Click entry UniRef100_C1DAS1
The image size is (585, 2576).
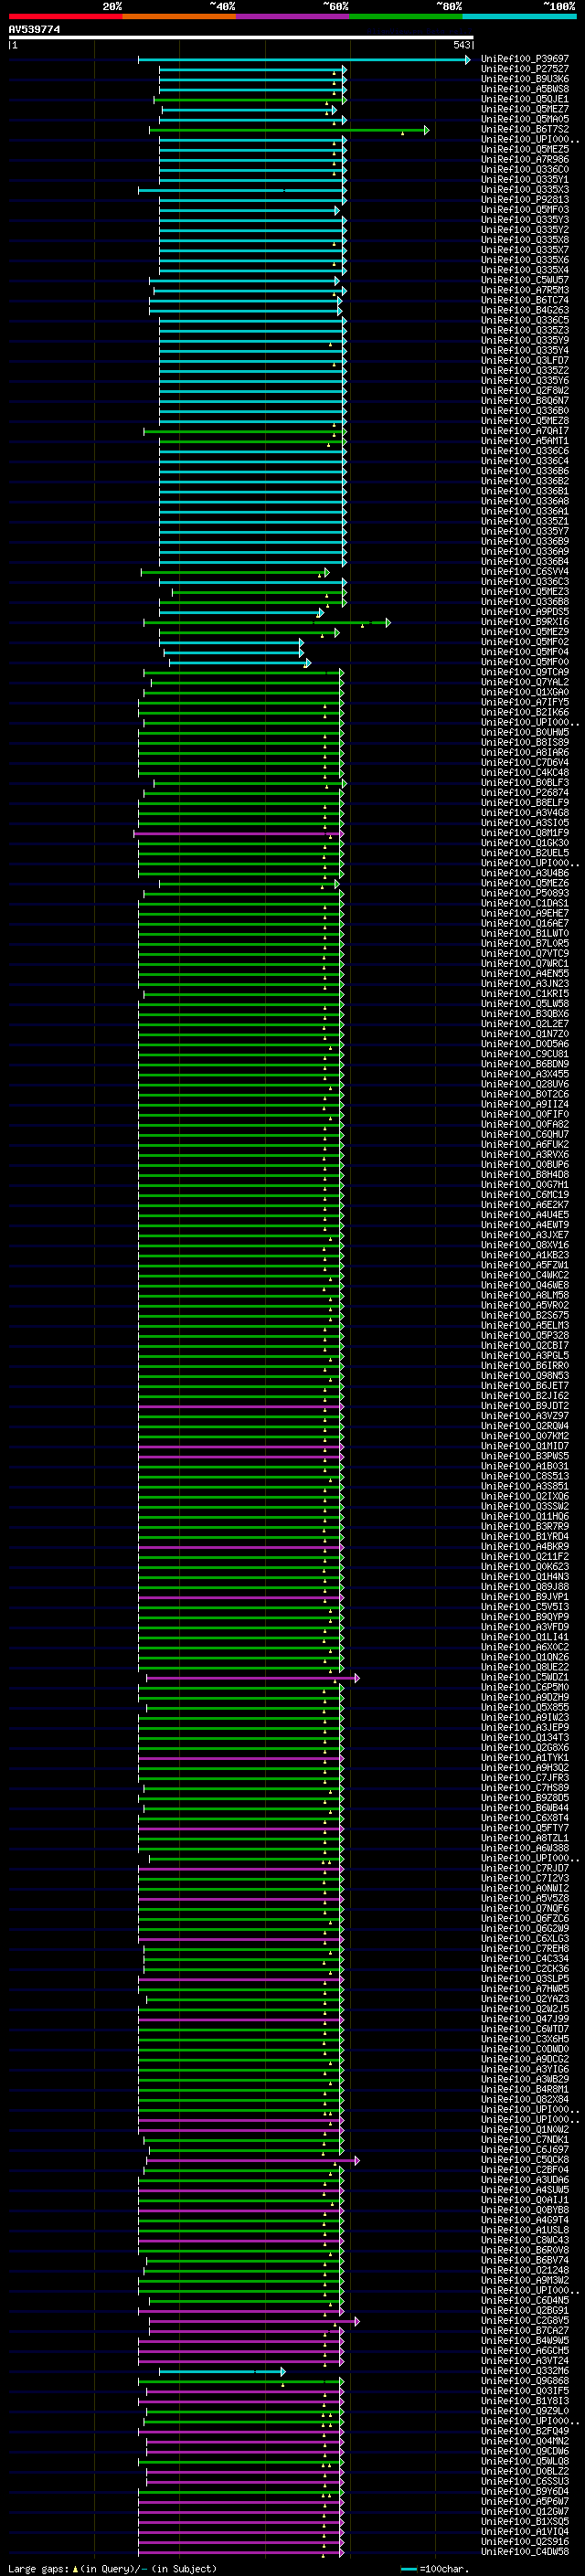coord(525,903)
